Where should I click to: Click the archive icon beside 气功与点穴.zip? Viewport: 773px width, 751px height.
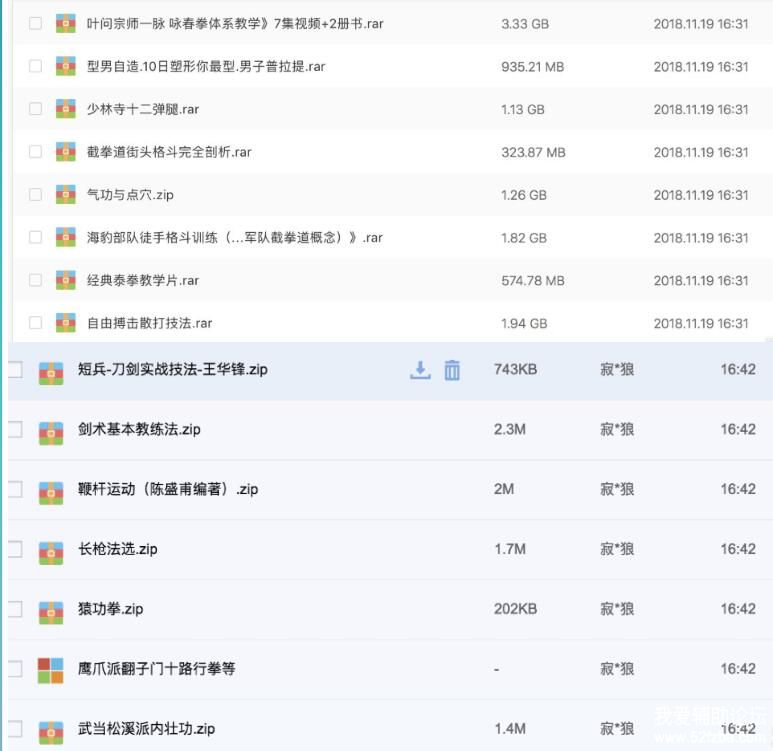point(66,195)
